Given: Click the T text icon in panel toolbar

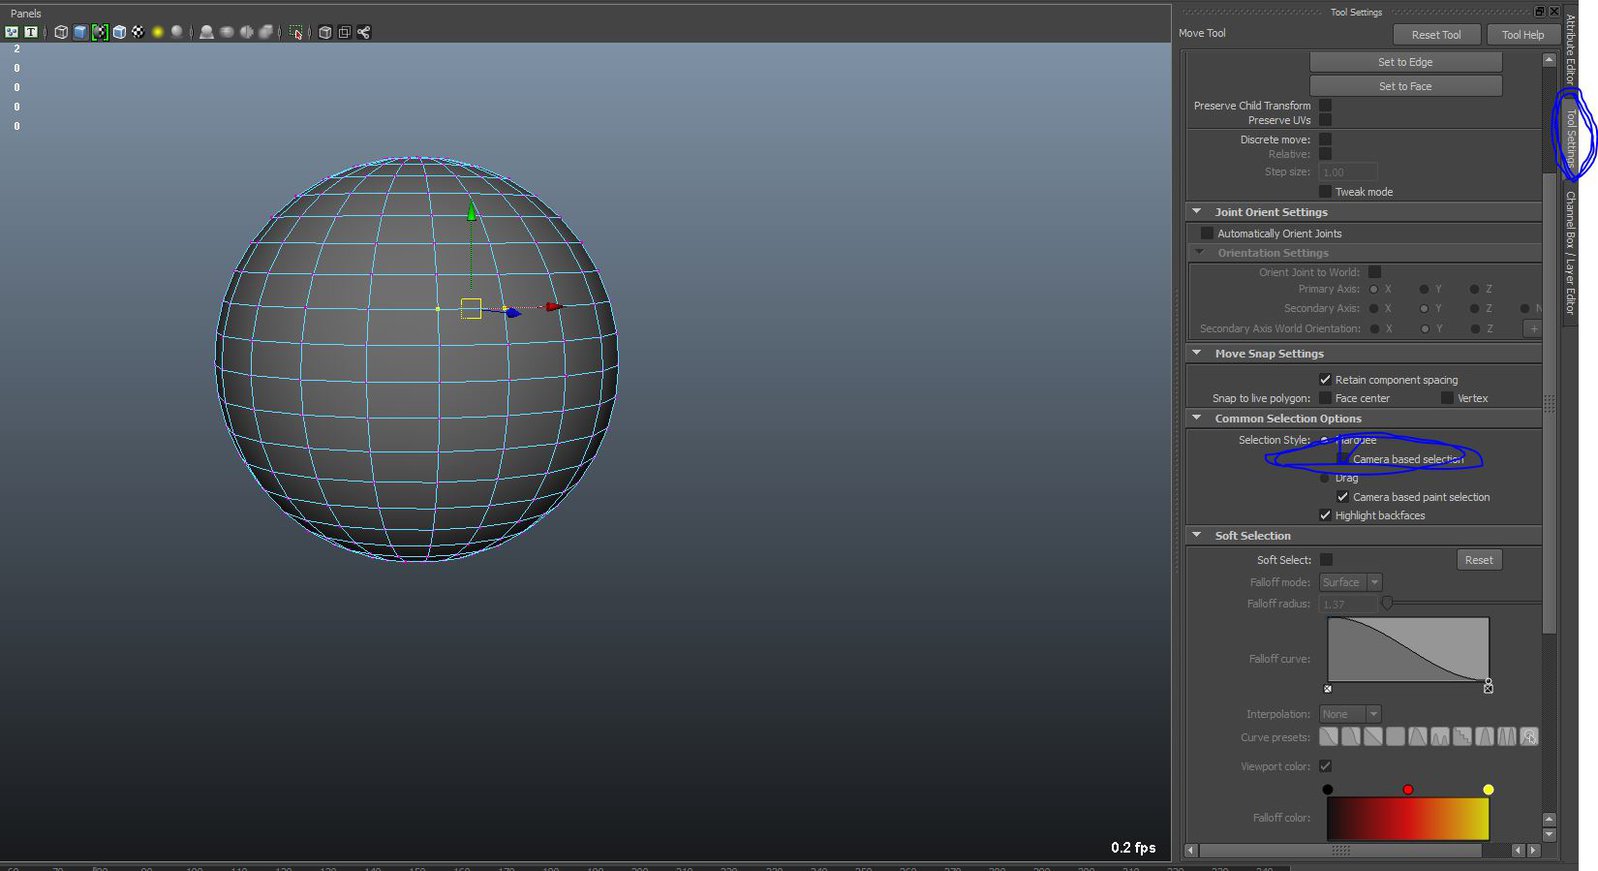Looking at the screenshot, I should click(x=31, y=32).
